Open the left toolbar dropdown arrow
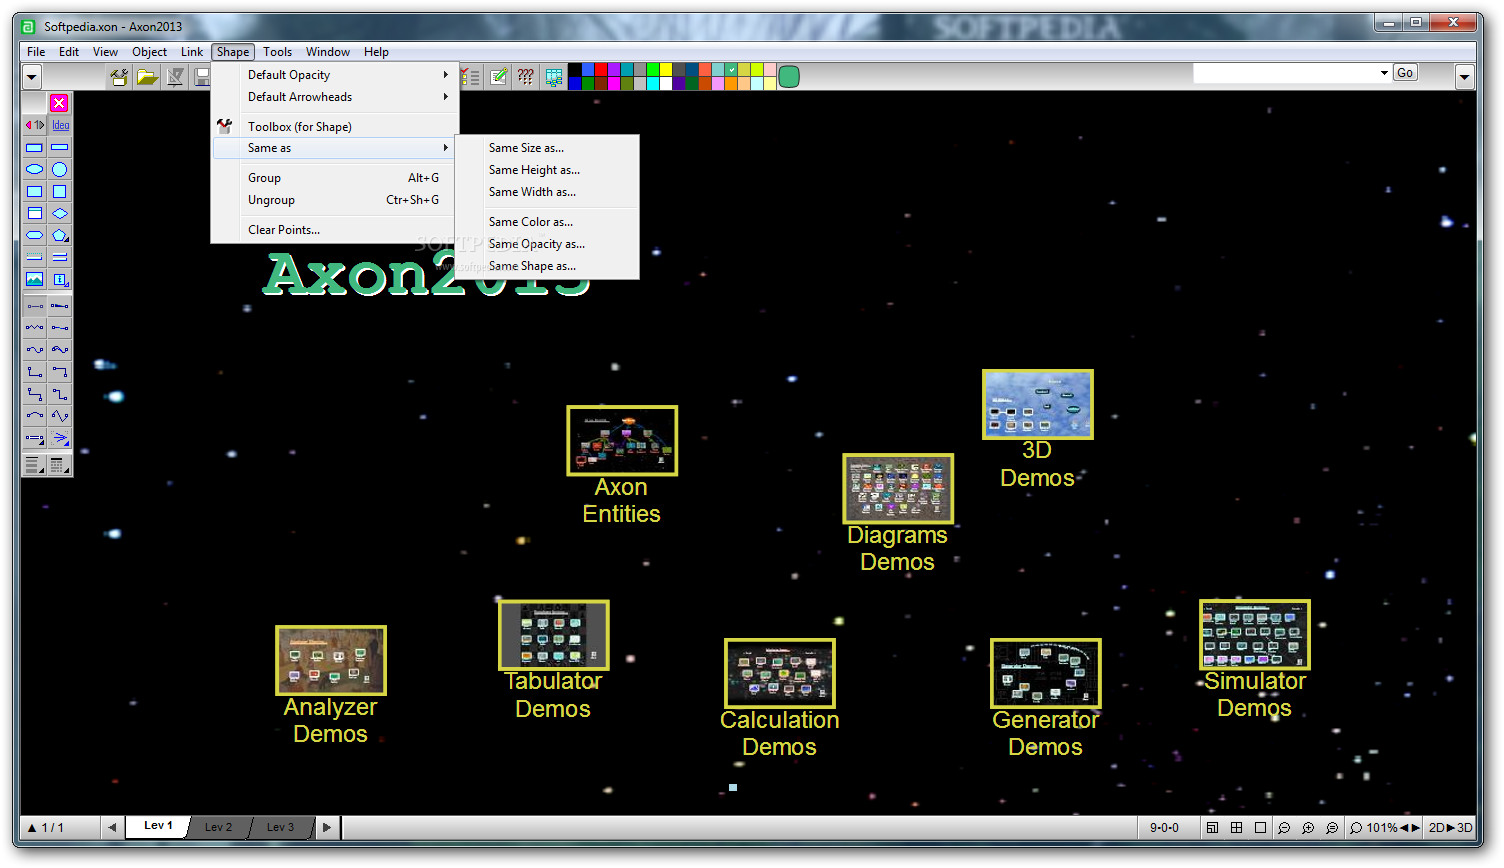Viewport: 1504px width, 868px height. click(x=31, y=76)
